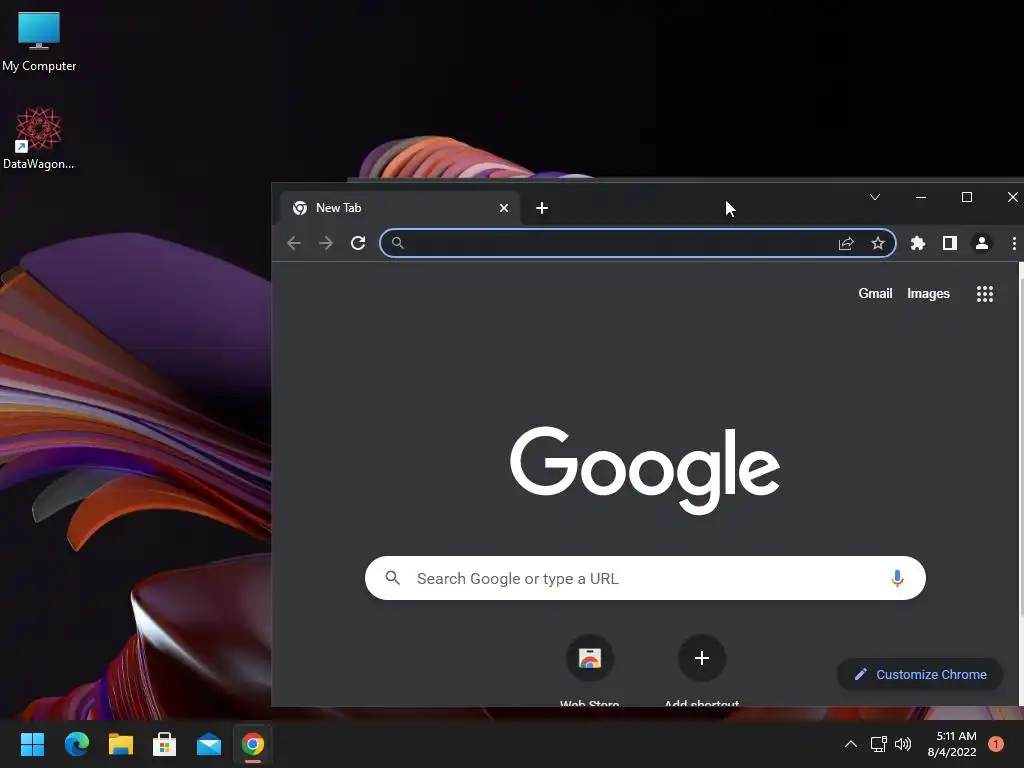Viewport: 1024px width, 768px height.
Task: Open volume speaker tray icon
Action: [903, 744]
